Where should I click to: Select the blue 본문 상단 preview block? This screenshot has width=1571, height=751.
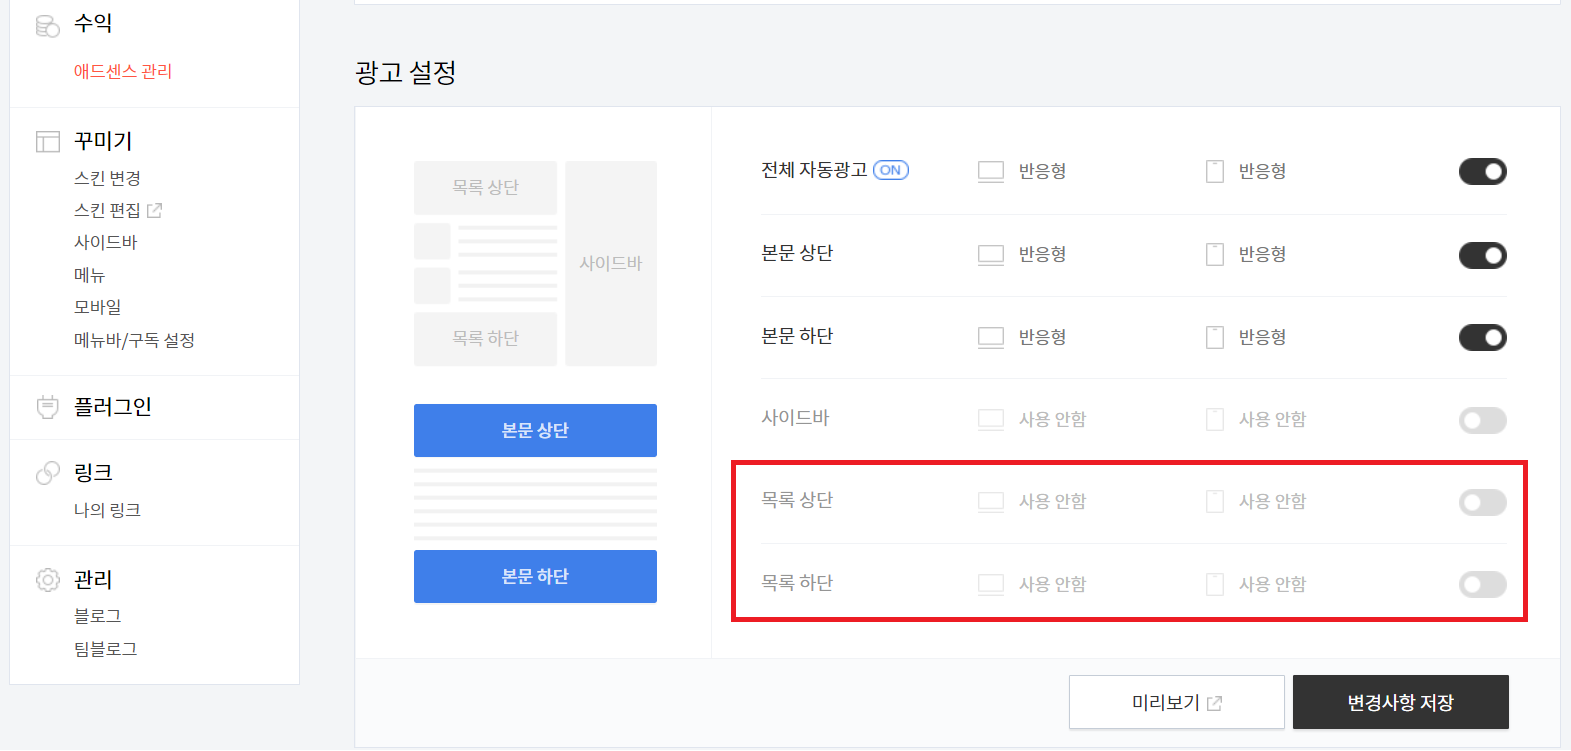coord(535,431)
